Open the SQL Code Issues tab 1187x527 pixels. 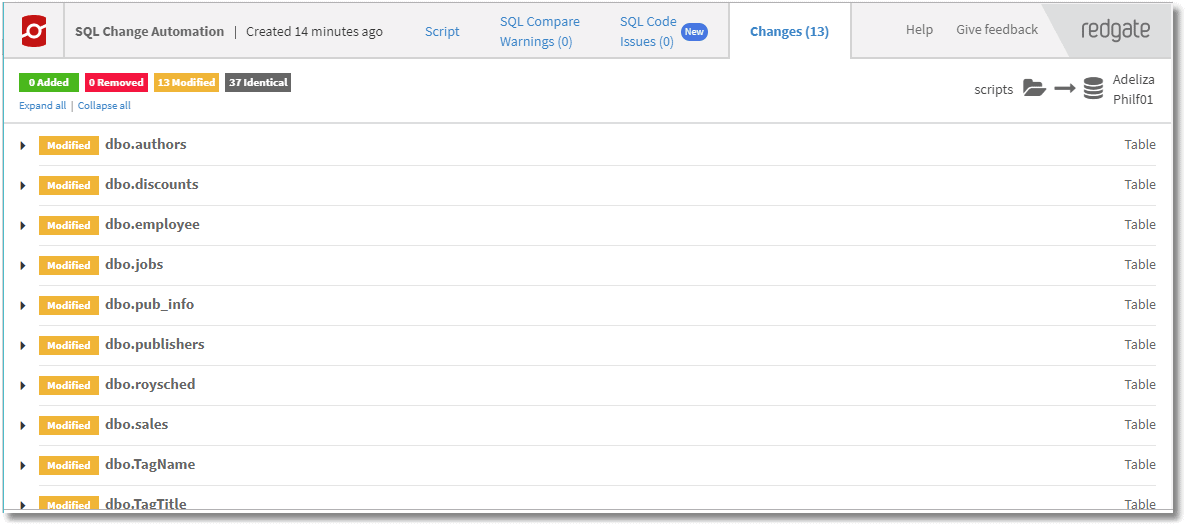[x=648, y=32]
